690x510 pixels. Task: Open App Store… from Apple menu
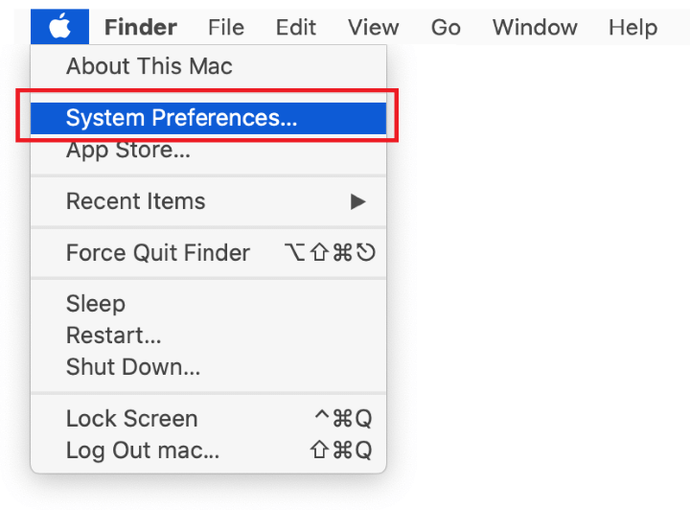128,151
